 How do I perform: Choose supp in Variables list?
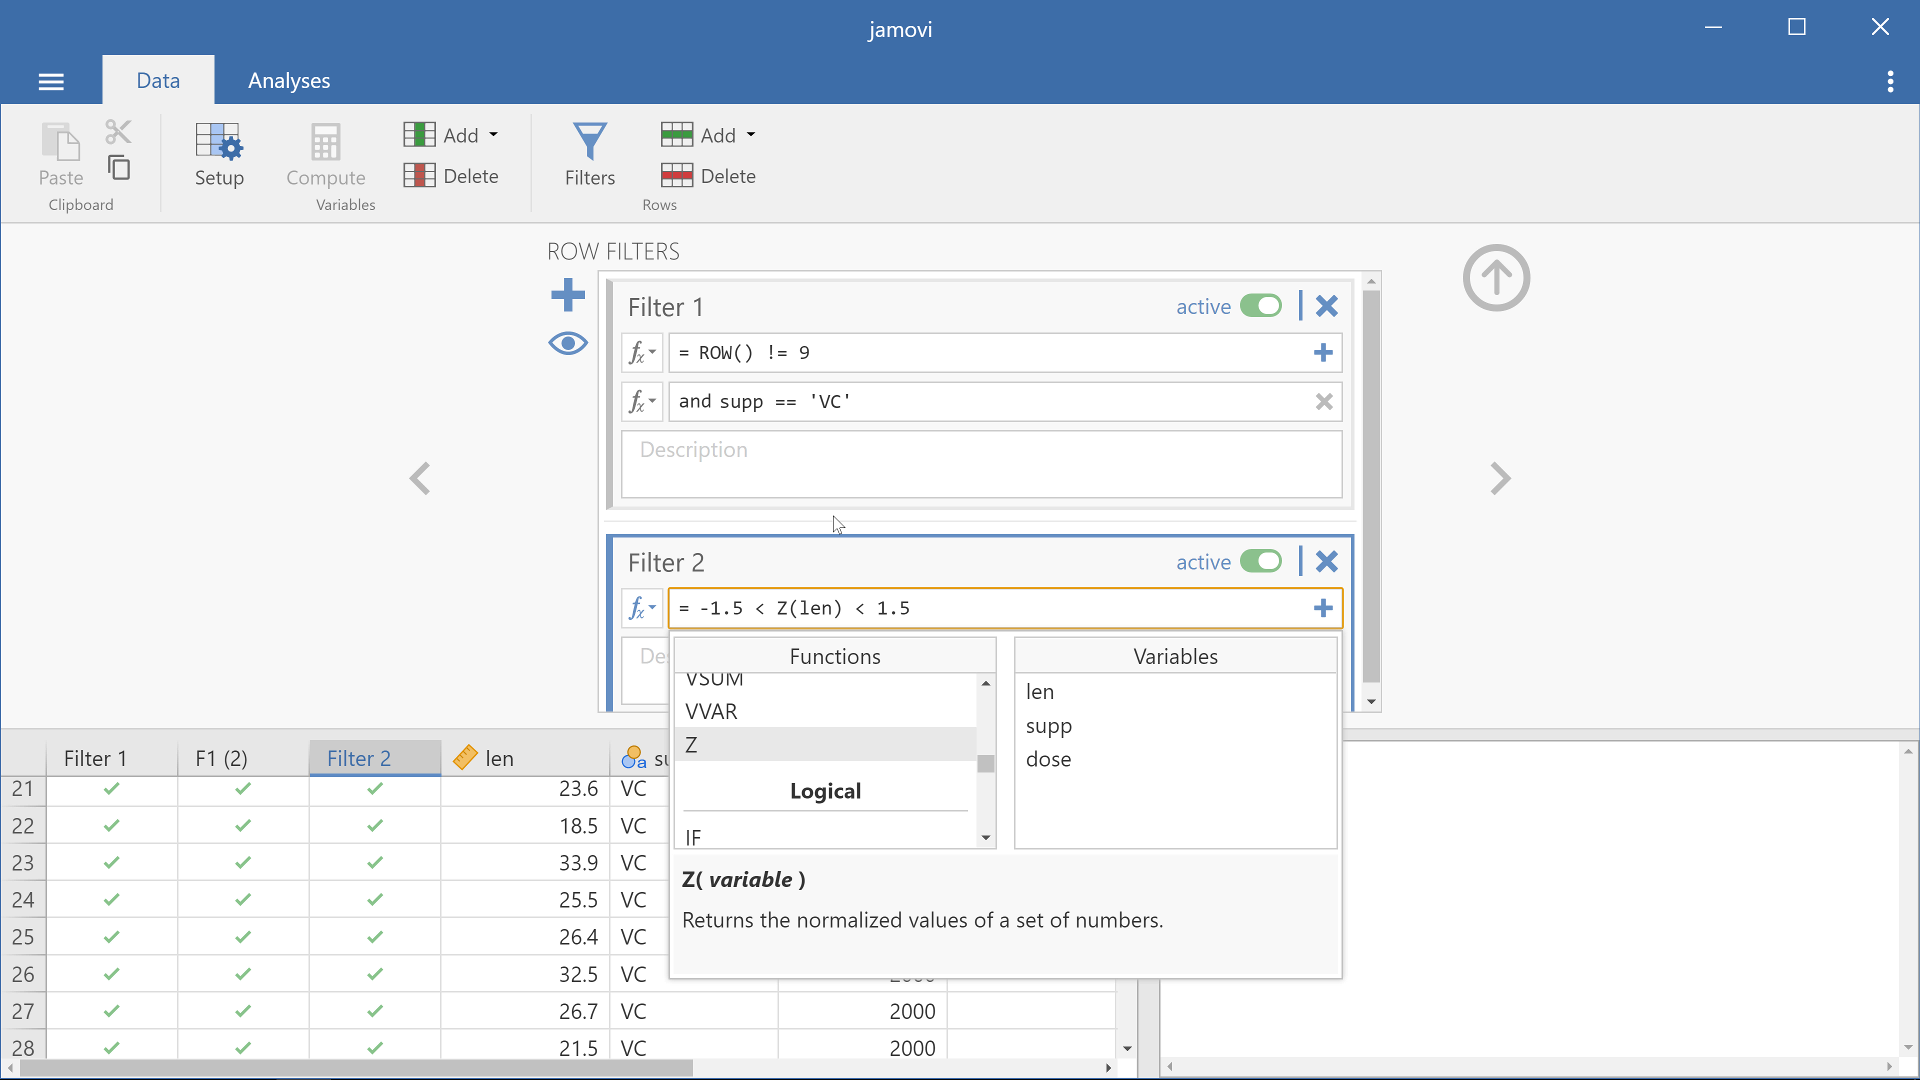1175,726
